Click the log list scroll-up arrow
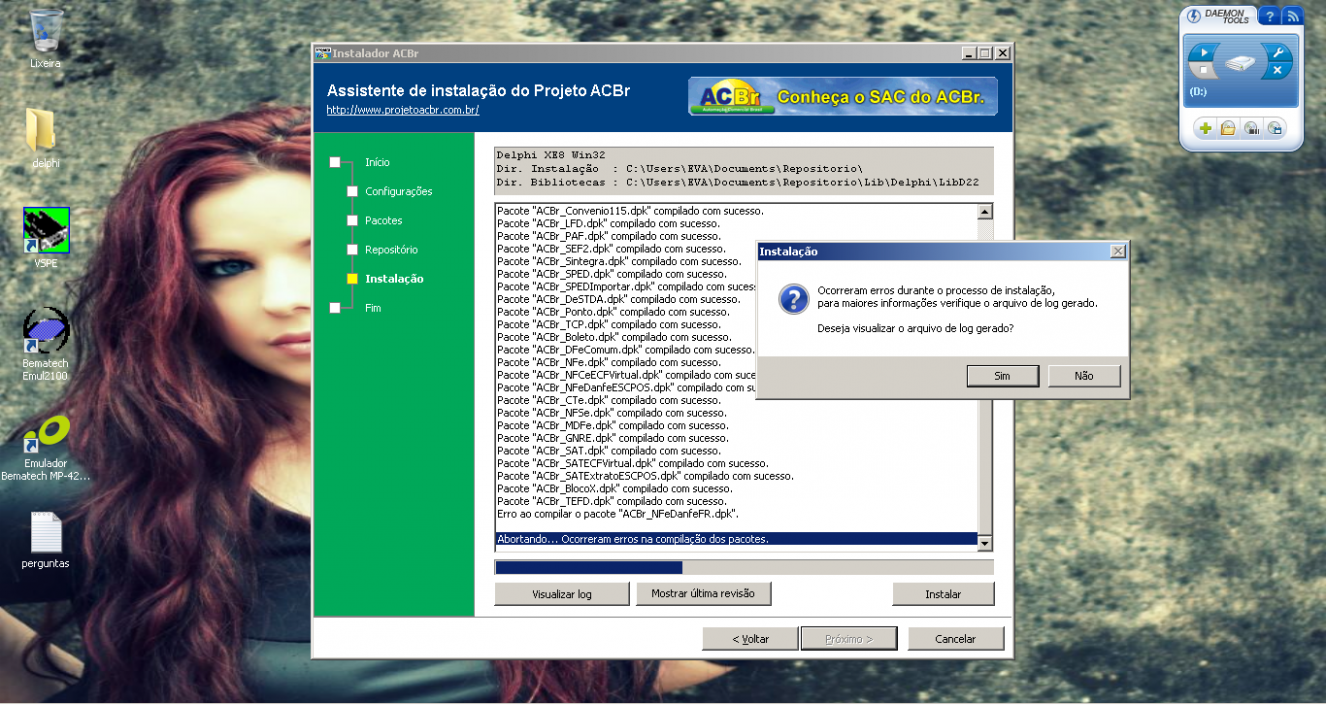The width and height of the screenshot is (1326, 705). [x=985, y=212]
